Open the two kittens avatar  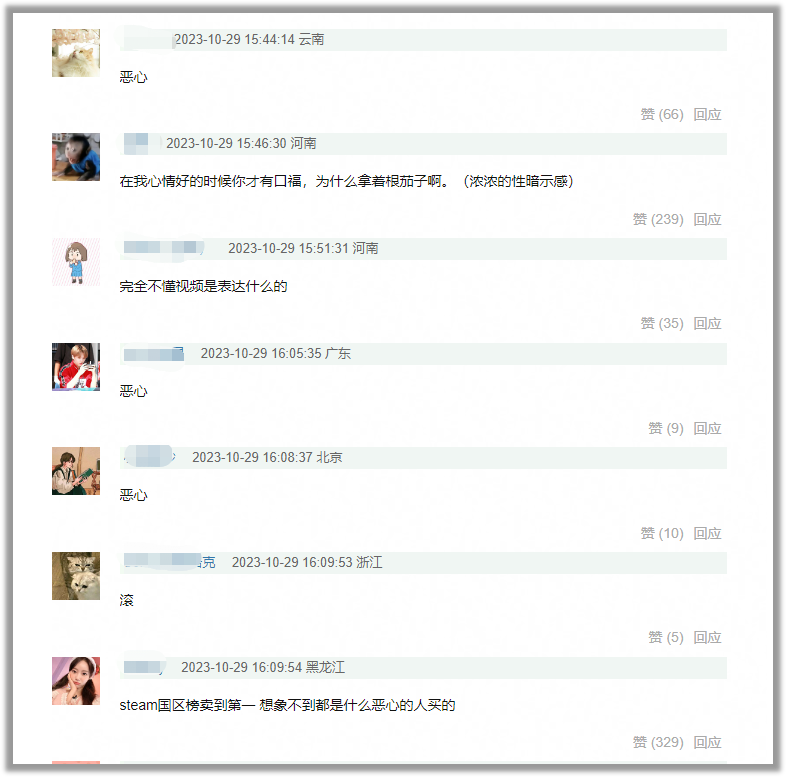(x=76, y=576)
